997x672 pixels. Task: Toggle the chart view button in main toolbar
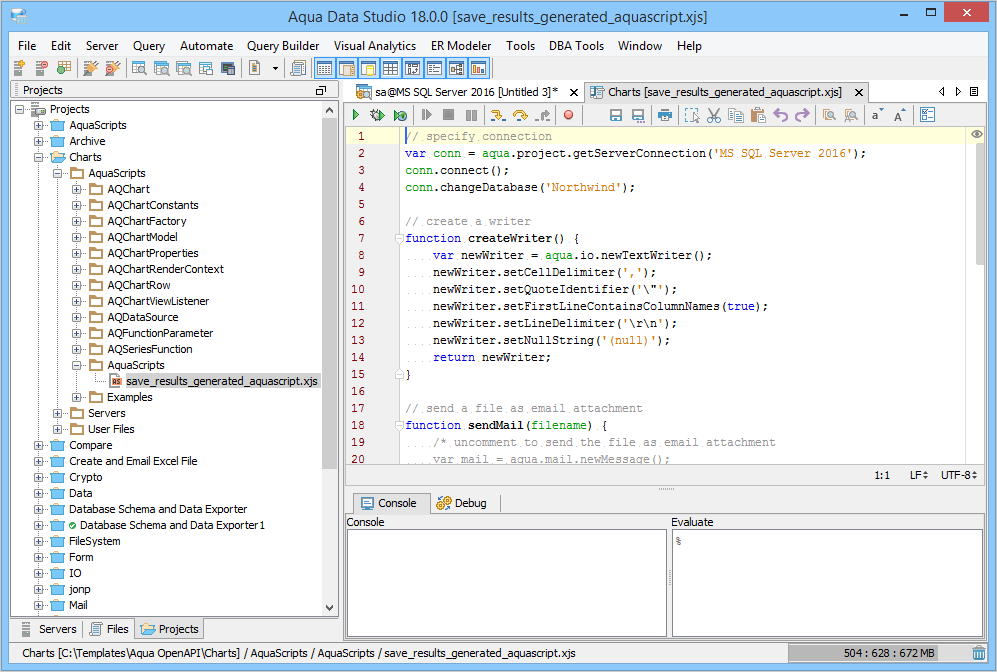(479, 68)
